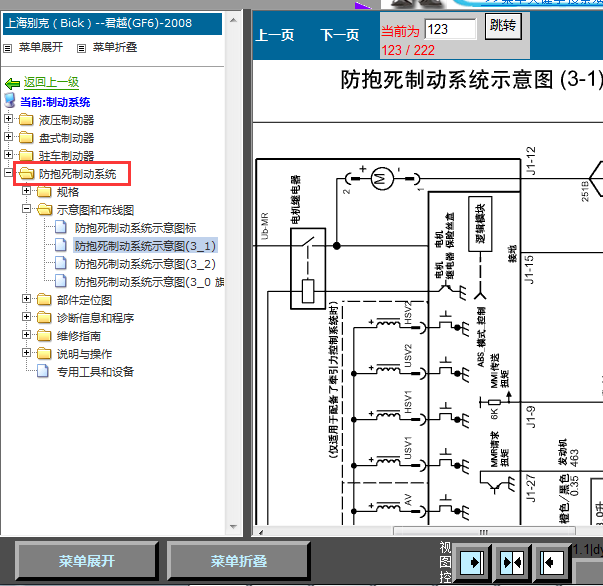This screenshot has width=603, height=586.
Task: Expand the 说明与操作 subfolder
Action: 26,352
